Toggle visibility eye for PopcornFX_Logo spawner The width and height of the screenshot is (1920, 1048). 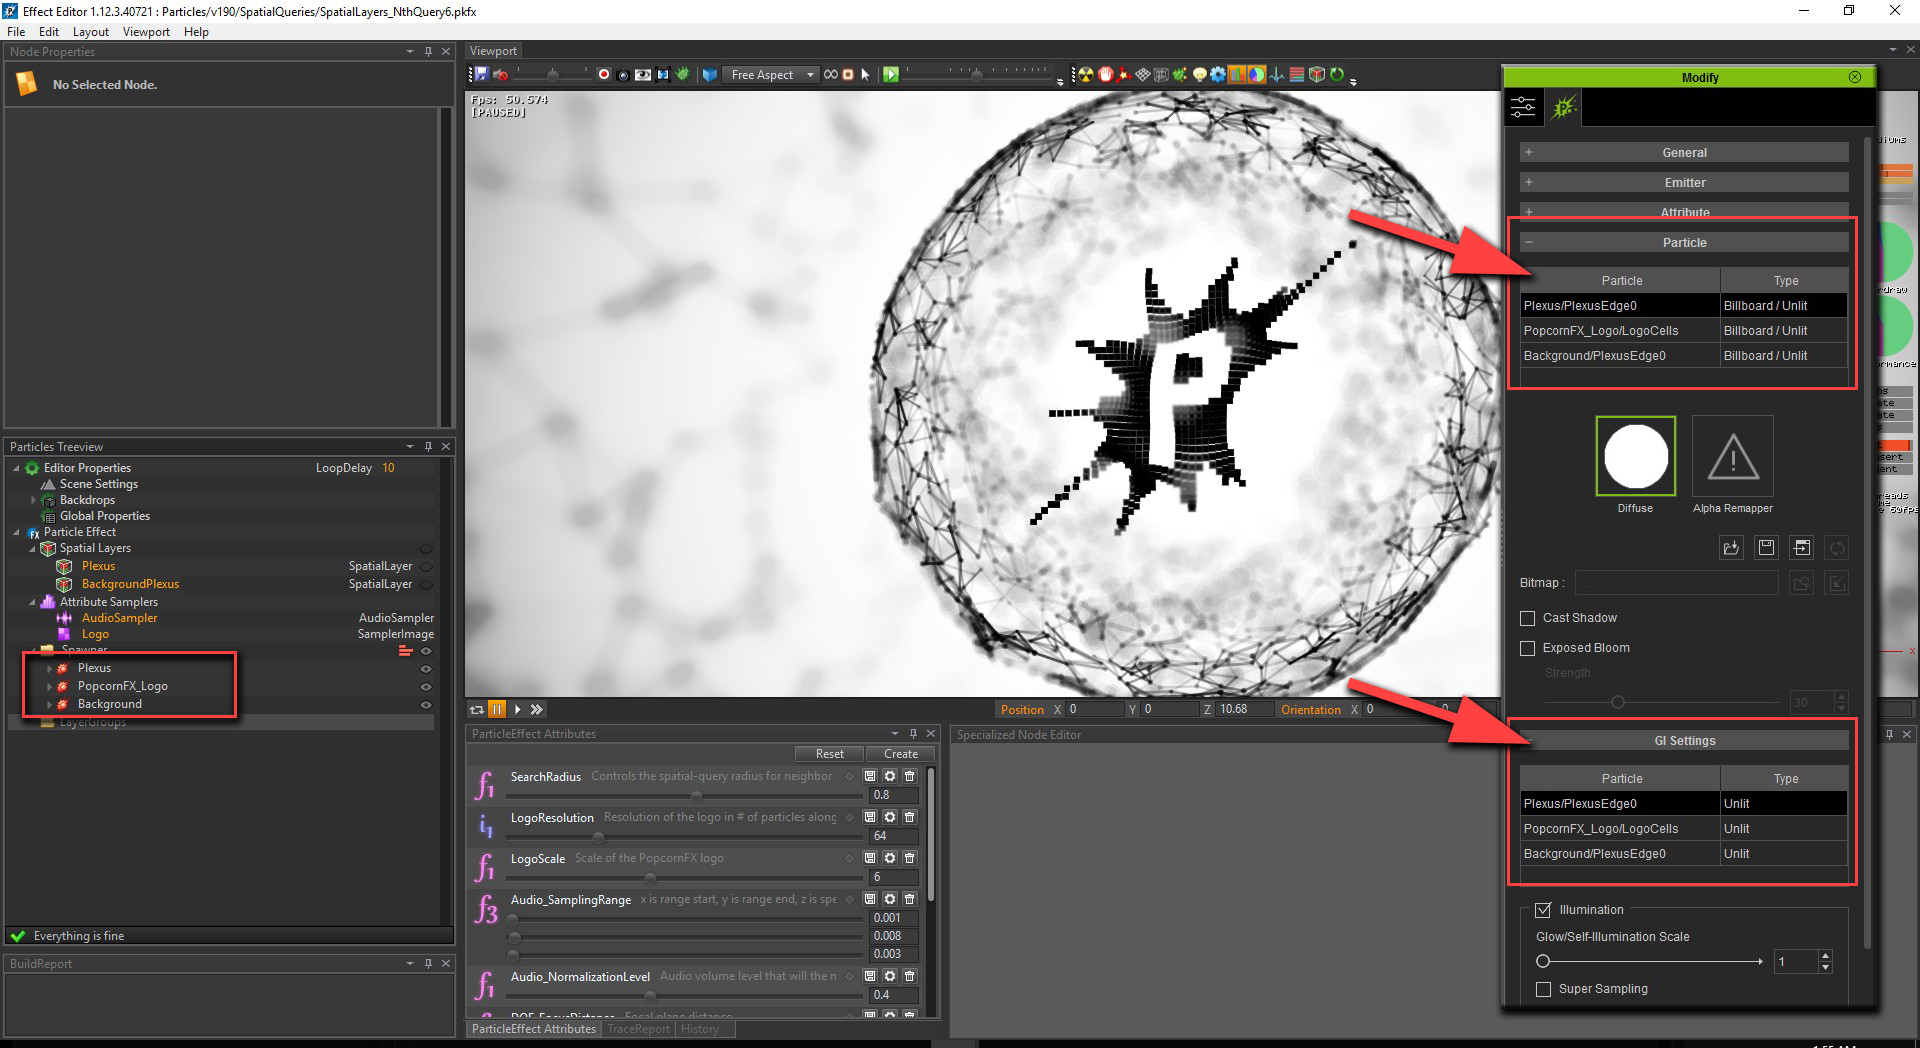(x=426, y=687)
